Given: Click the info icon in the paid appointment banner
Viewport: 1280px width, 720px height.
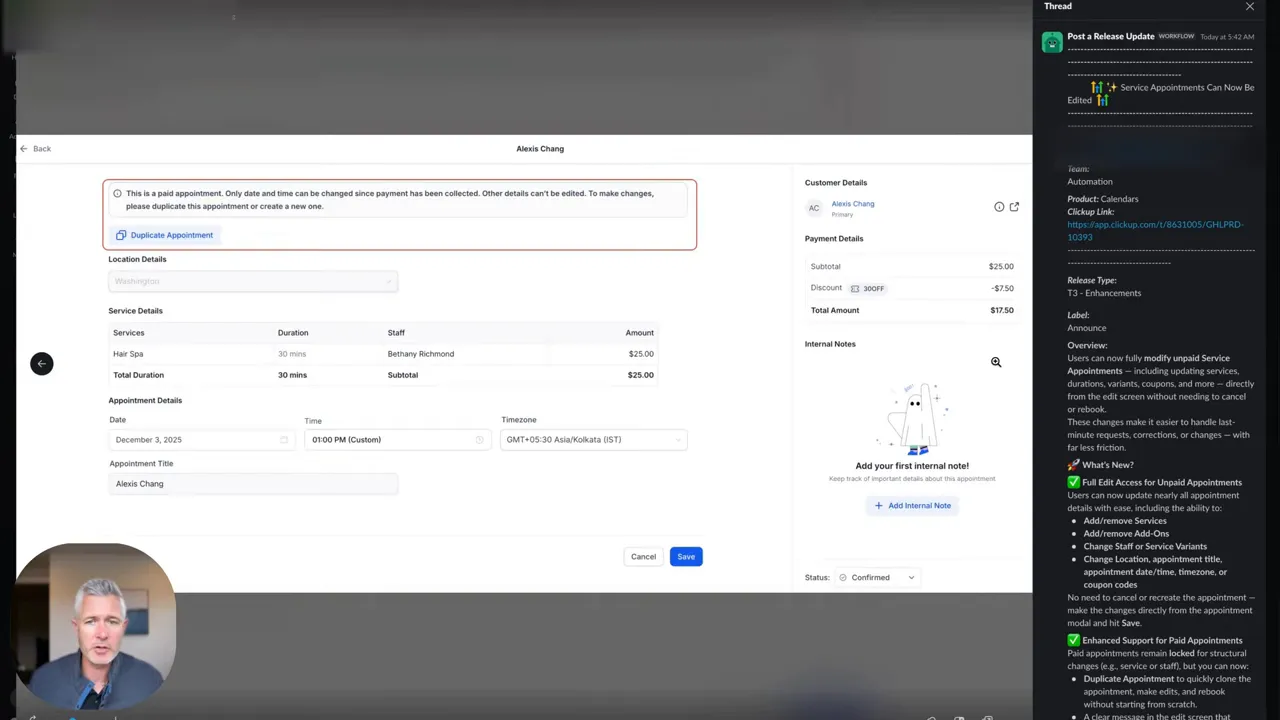Looking at the screenshot, I should [117, 193].
